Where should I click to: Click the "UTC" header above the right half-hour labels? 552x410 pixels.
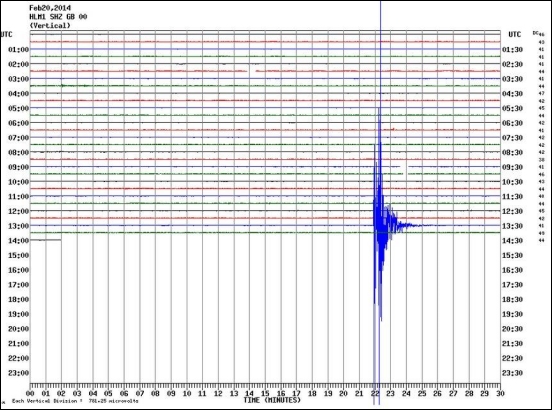514,34
